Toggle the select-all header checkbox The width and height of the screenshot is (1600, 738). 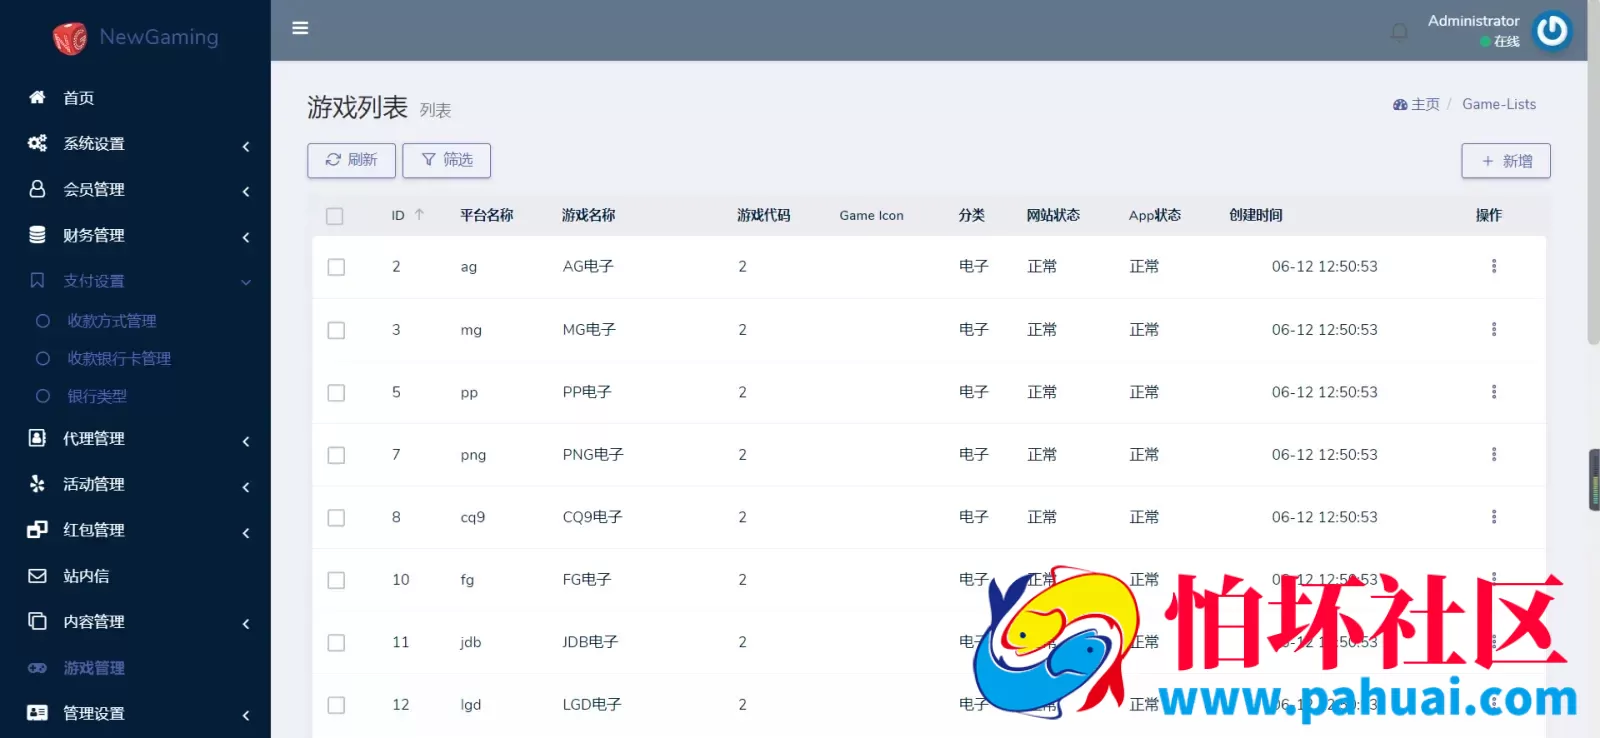pyautogui.click(x=335, y=216)
